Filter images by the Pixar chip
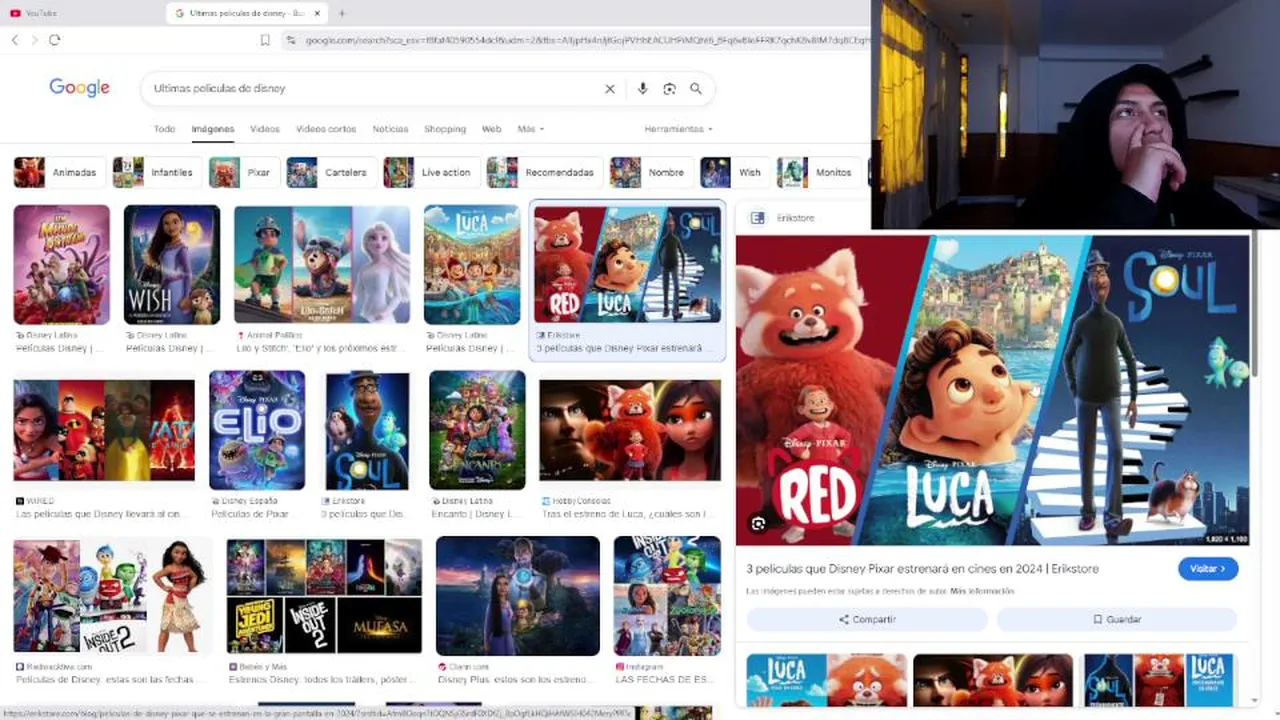 [242, 172]
